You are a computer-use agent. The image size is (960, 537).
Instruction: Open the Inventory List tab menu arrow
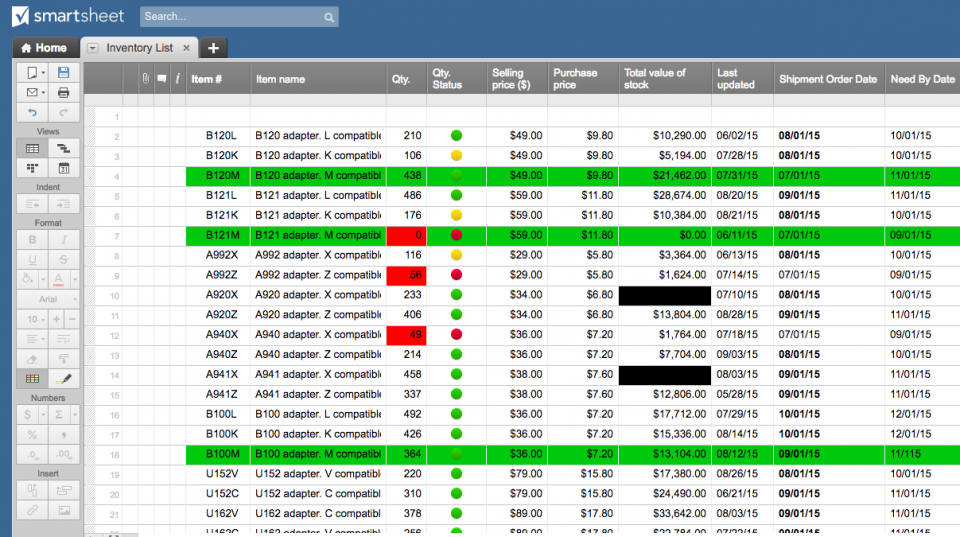coord(92,48)
